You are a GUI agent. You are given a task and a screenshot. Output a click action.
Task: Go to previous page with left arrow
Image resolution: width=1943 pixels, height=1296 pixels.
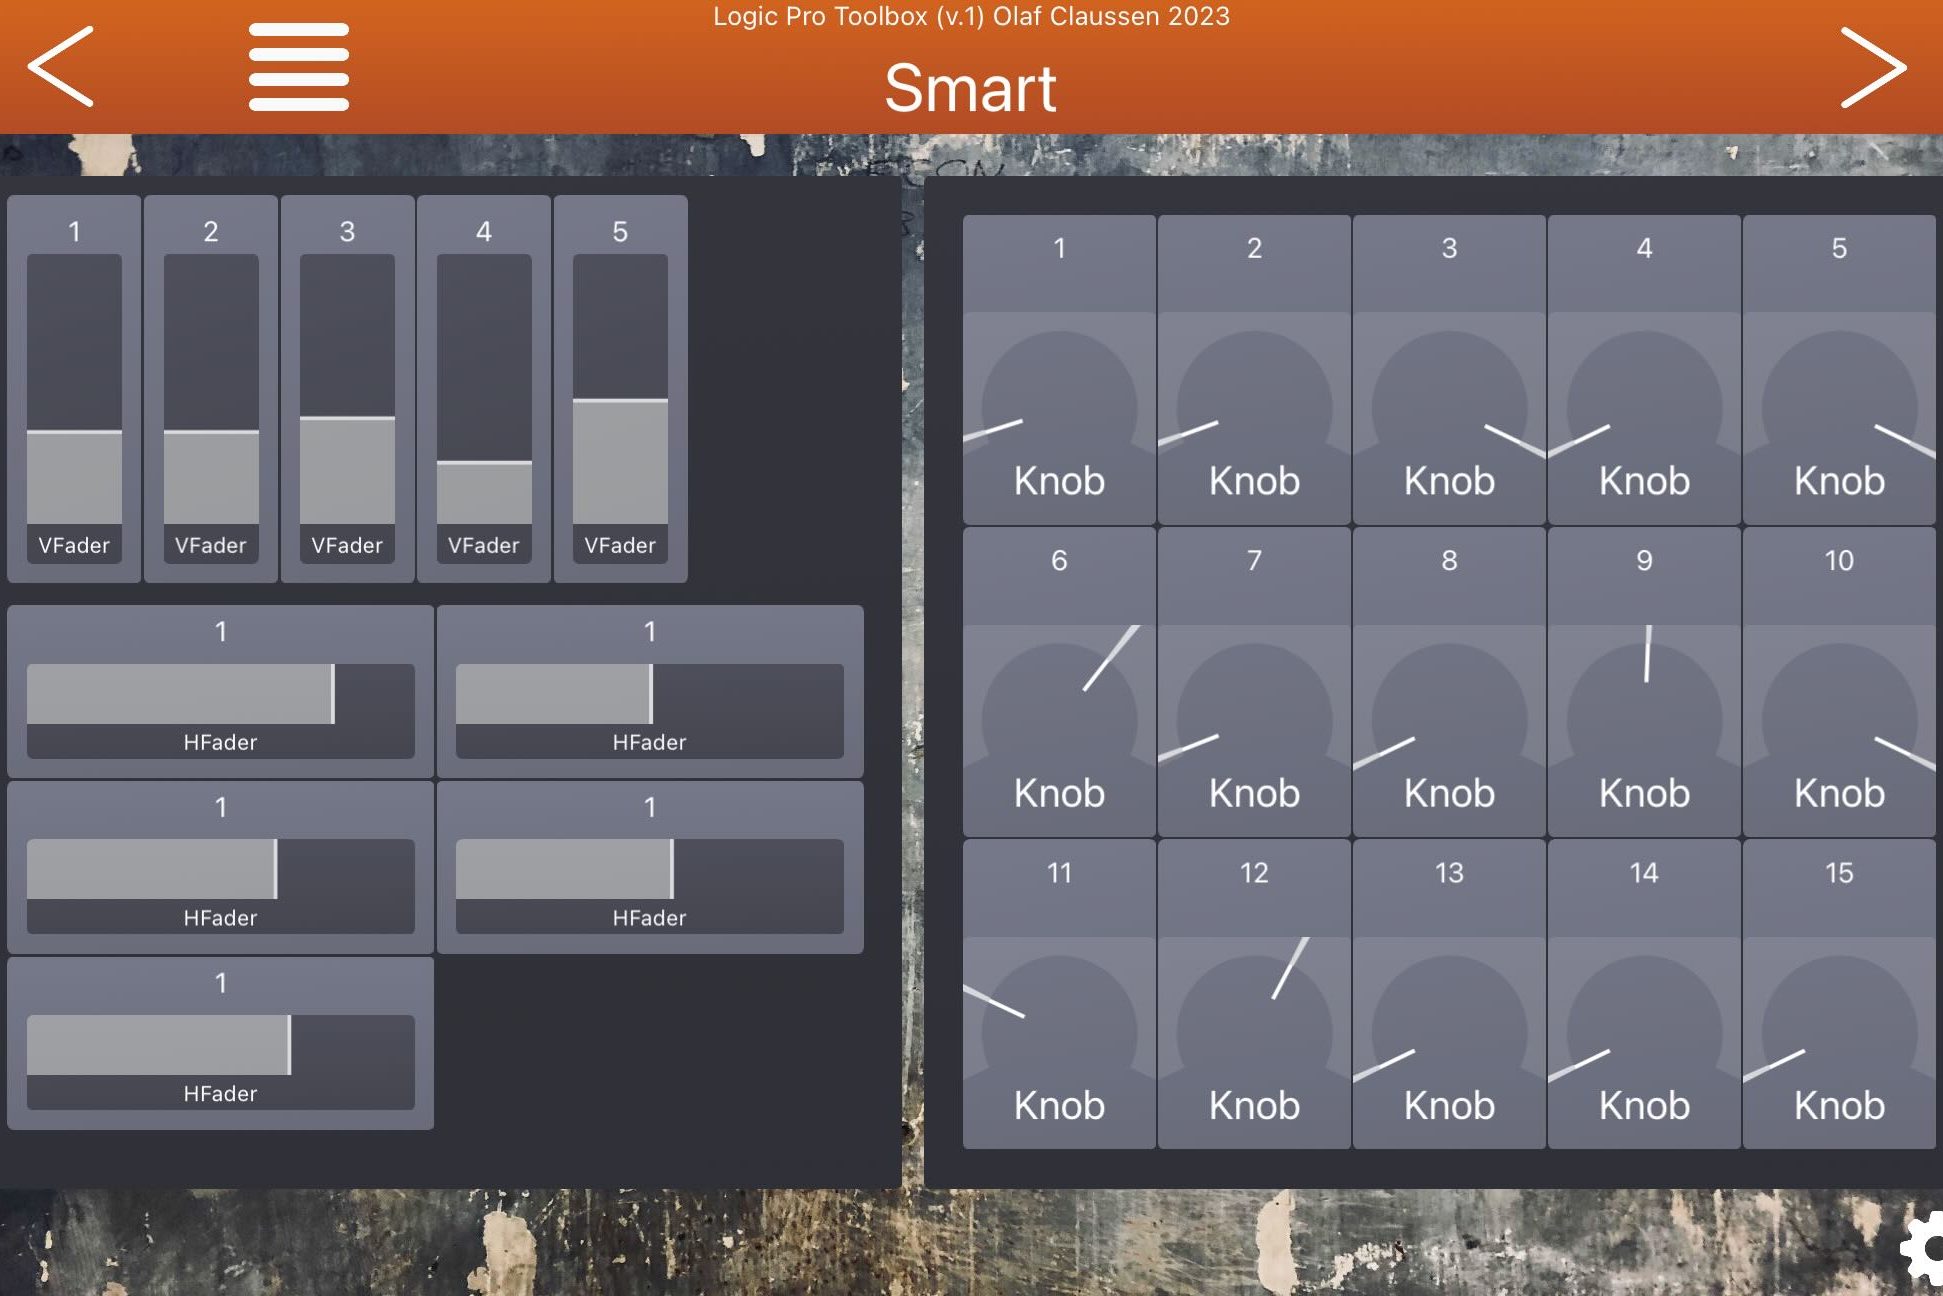click(61, 67)
